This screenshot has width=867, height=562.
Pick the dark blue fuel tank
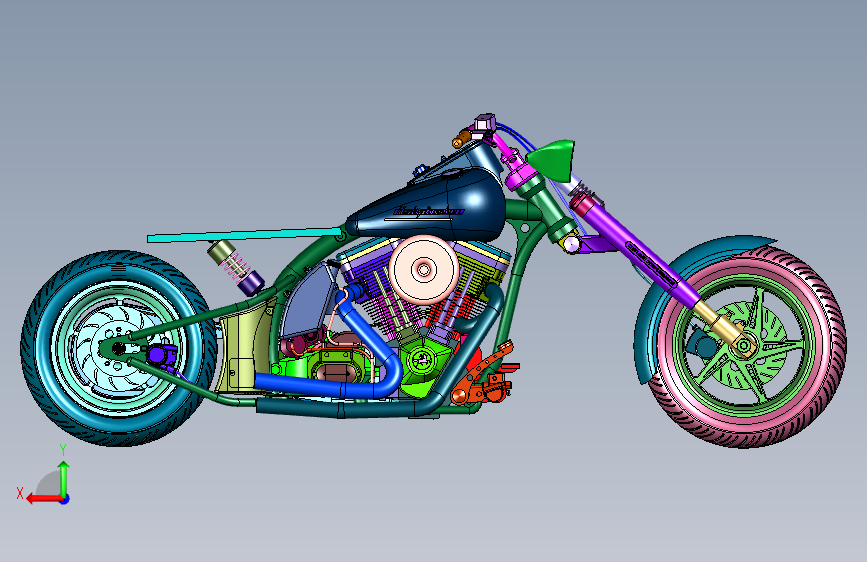pos(431,207)
